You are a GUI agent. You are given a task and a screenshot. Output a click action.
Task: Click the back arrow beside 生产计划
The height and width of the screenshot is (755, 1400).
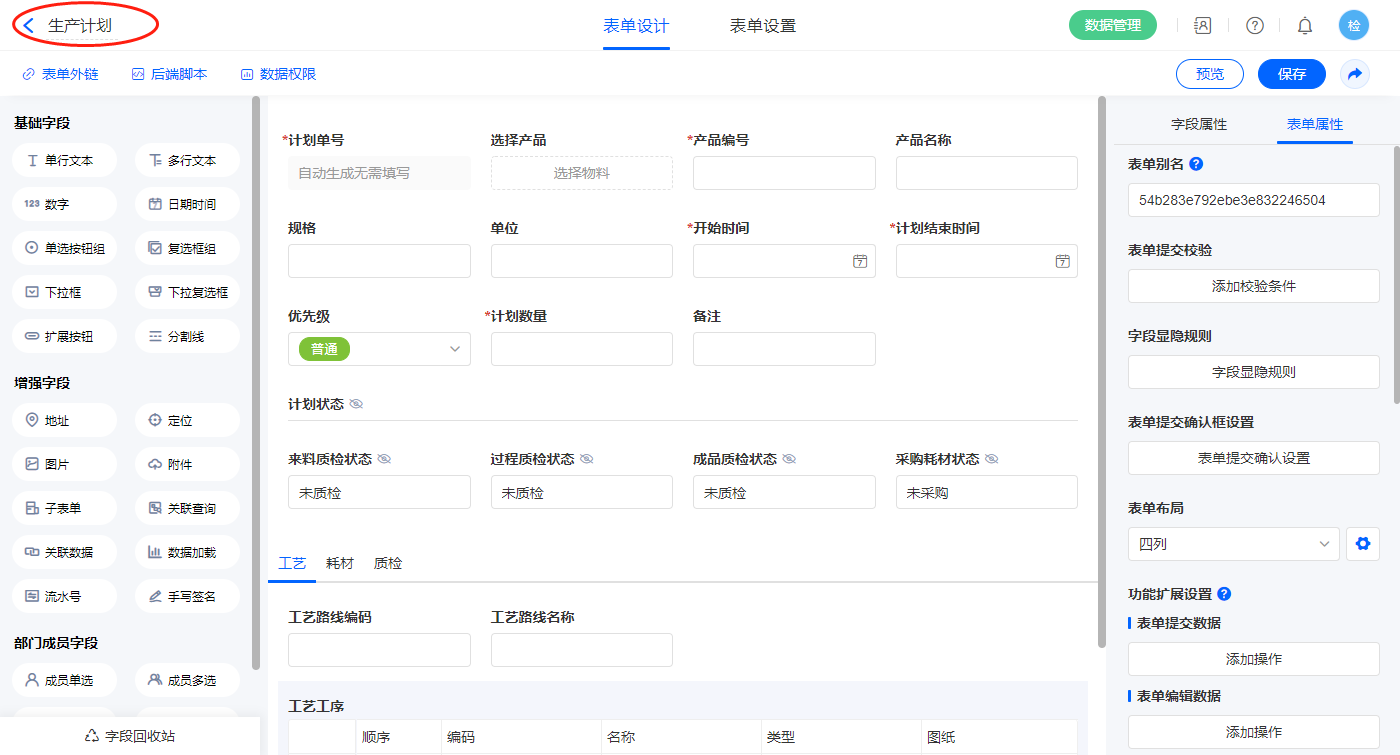point(29,26)
